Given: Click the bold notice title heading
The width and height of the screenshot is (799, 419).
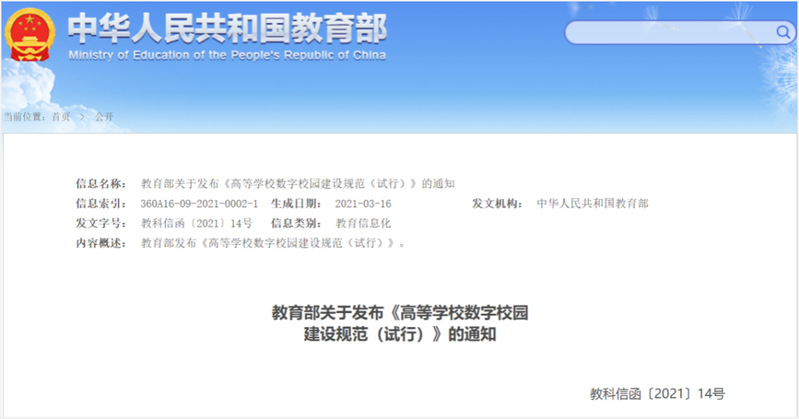Looking at the screenshot, I should coord(400,324).
